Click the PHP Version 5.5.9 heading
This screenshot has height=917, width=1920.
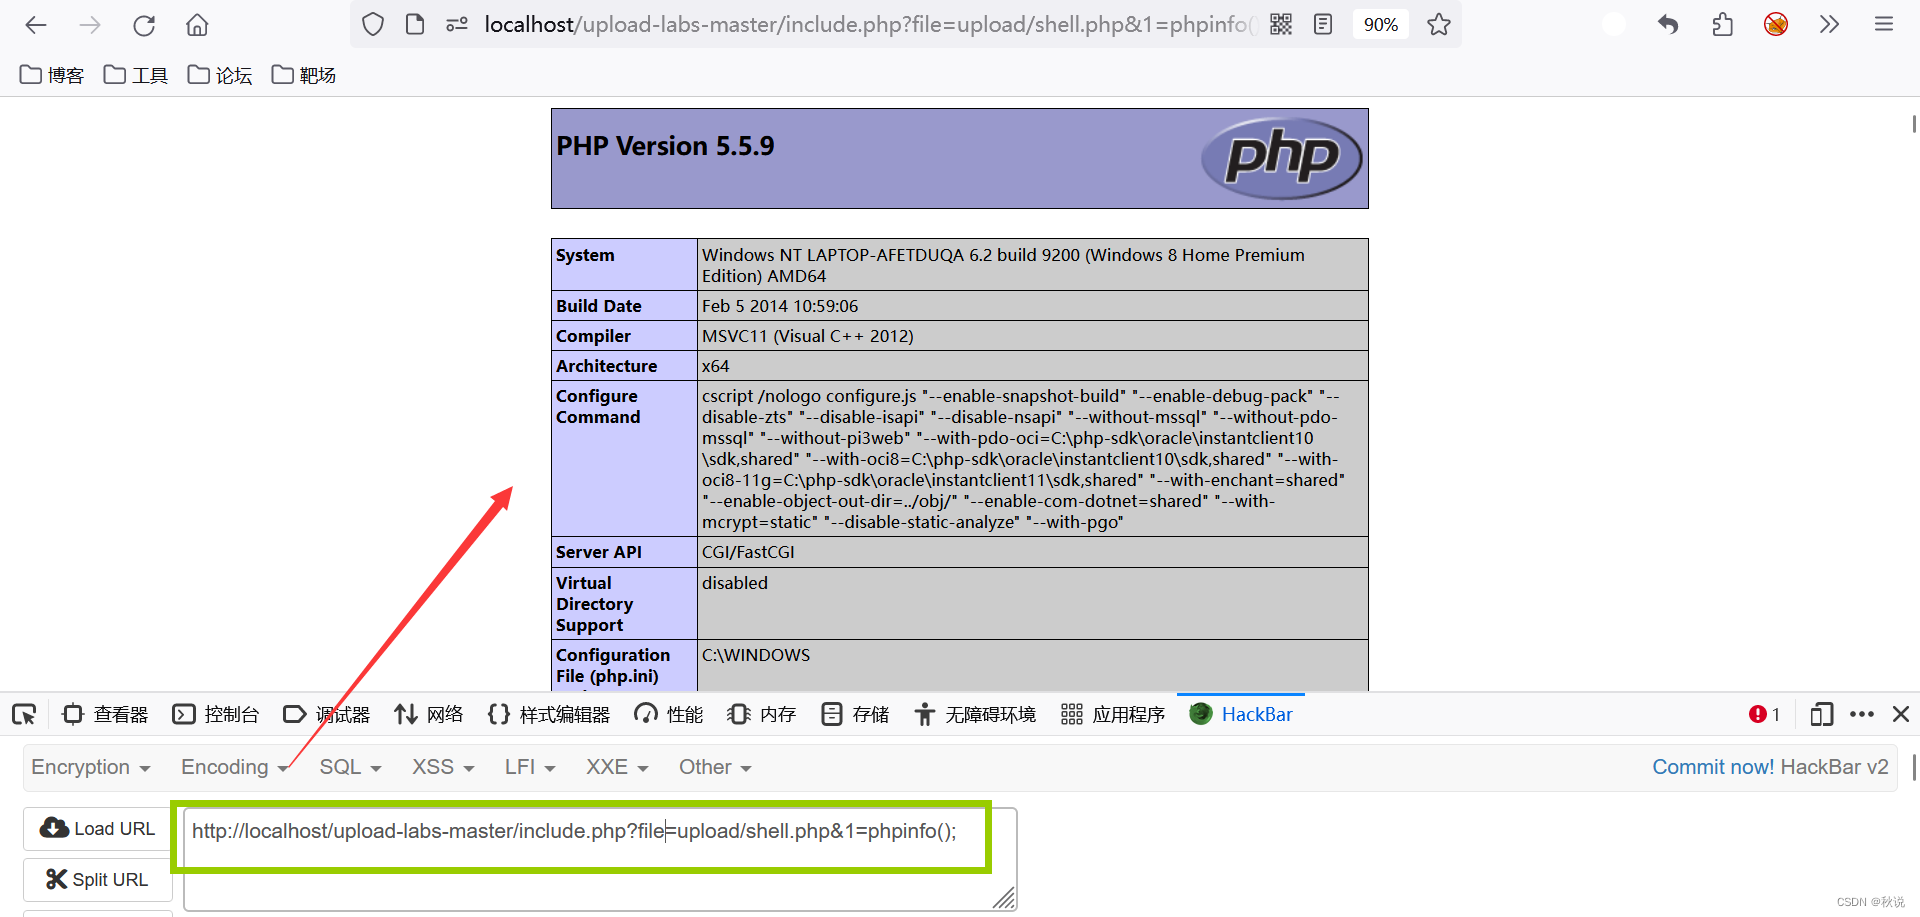[665, 146]
